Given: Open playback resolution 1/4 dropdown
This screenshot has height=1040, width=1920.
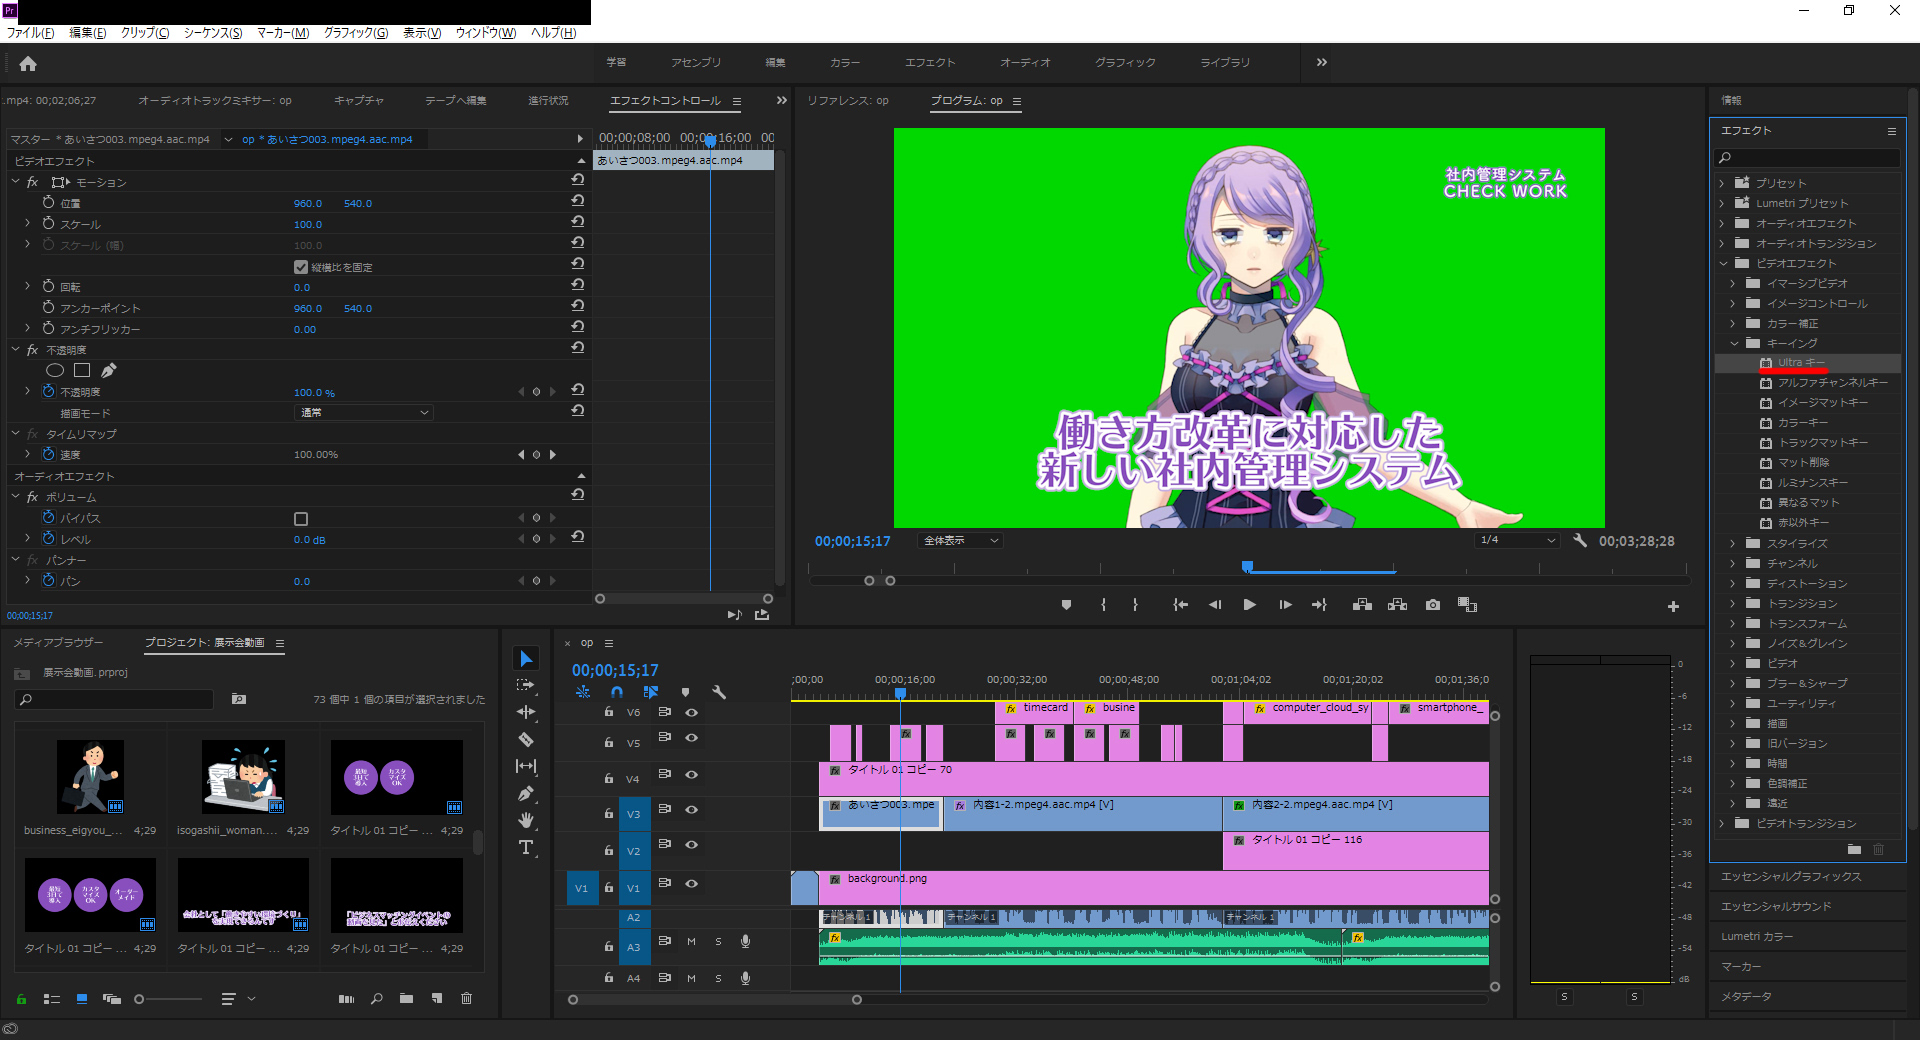Looking at the screenshot, I should click(x=1517, y=540).
